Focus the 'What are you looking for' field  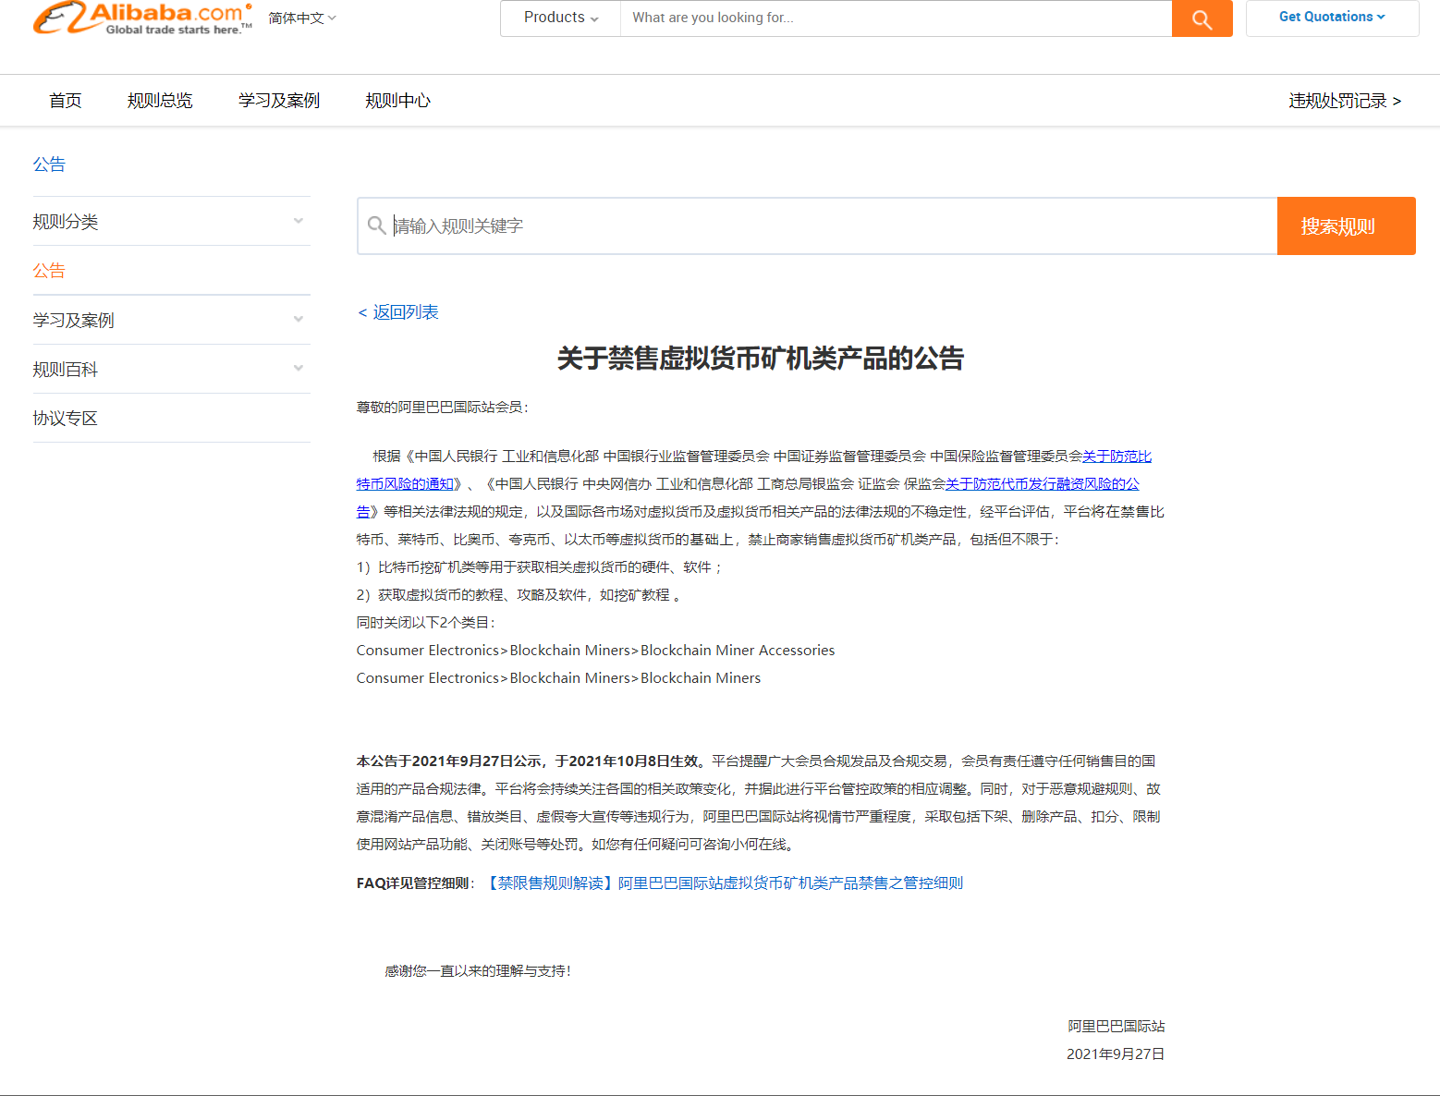895,18
